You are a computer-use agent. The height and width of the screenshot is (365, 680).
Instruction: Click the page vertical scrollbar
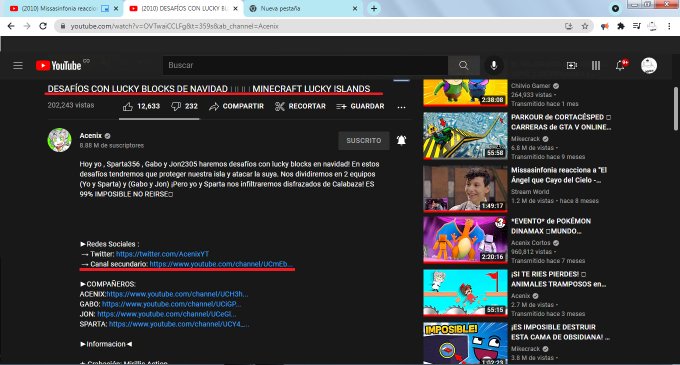tap(675, 108)
